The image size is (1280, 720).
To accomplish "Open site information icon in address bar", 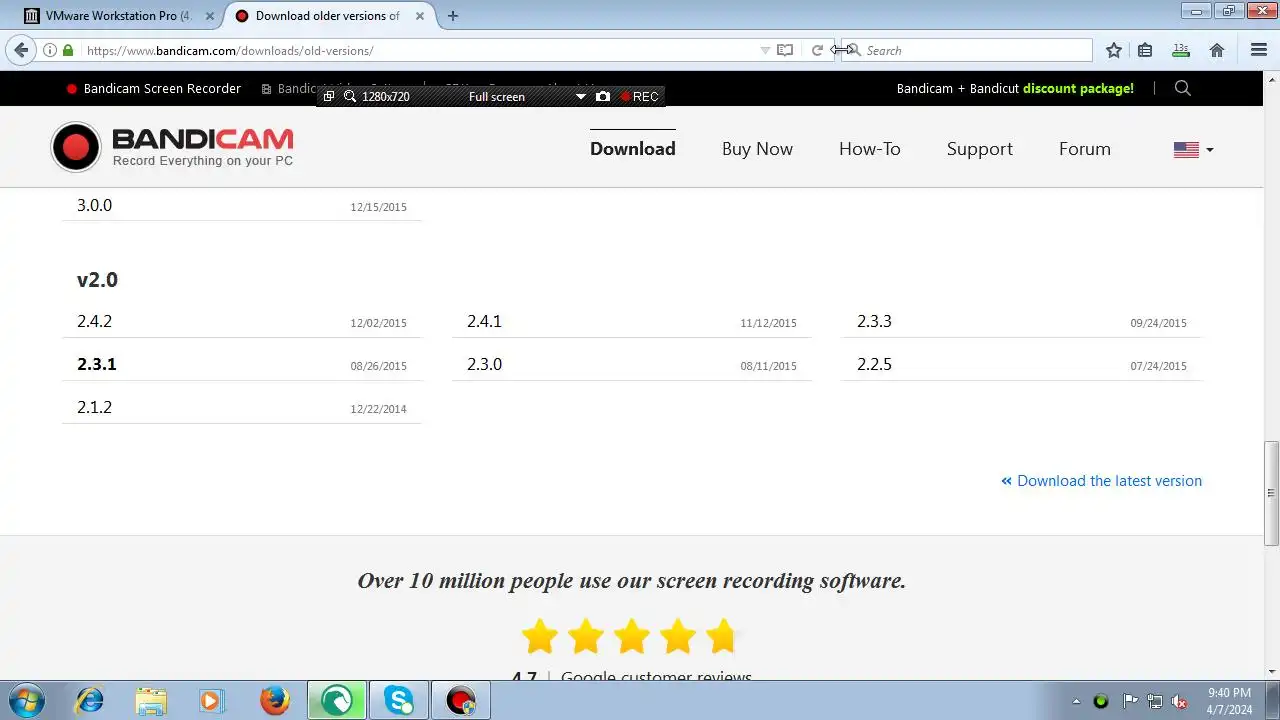I will 50,50.
